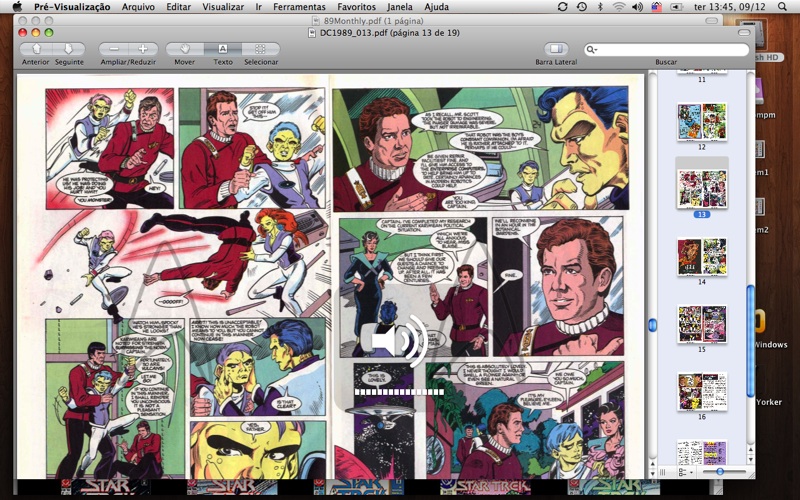Viewport: 800px width, 500px height.
Task: Open the Pré-Visualização application menu
Action: pyautogui.click(x=72, y=7)
